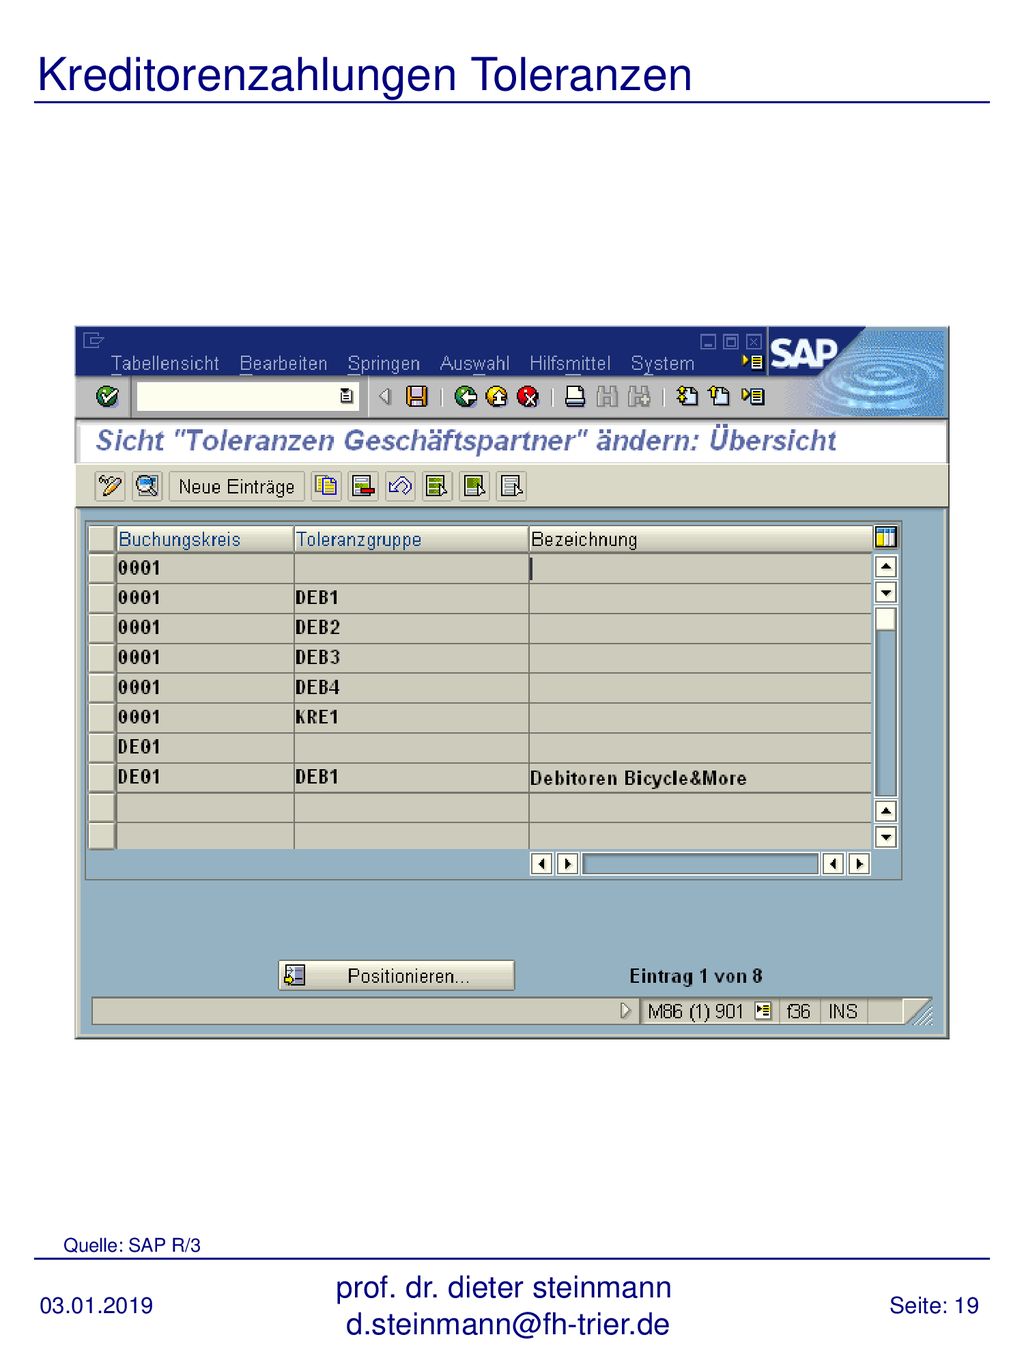This screenshot has height=1365, width=1024.
Task: Click the table configuration icon above scrollbar
Action: point(886,538)
